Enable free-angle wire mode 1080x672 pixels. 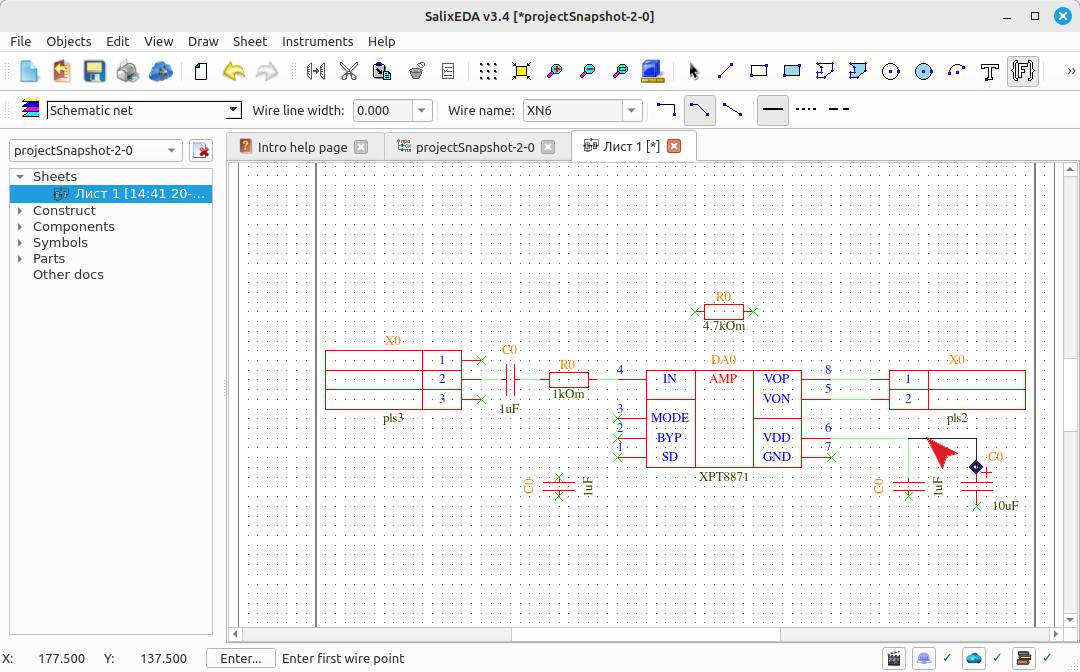(732, 109)
